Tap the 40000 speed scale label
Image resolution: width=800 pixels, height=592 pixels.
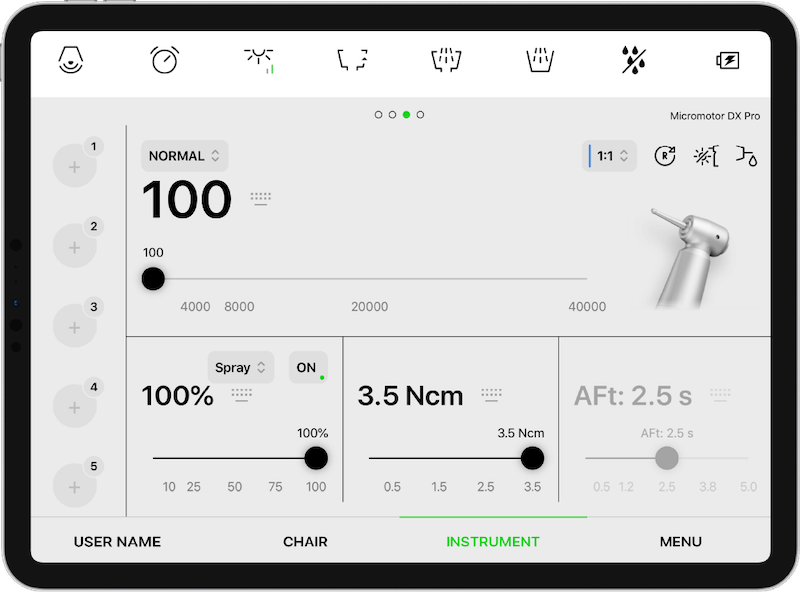pyautogui.click(x=587, y=306)
